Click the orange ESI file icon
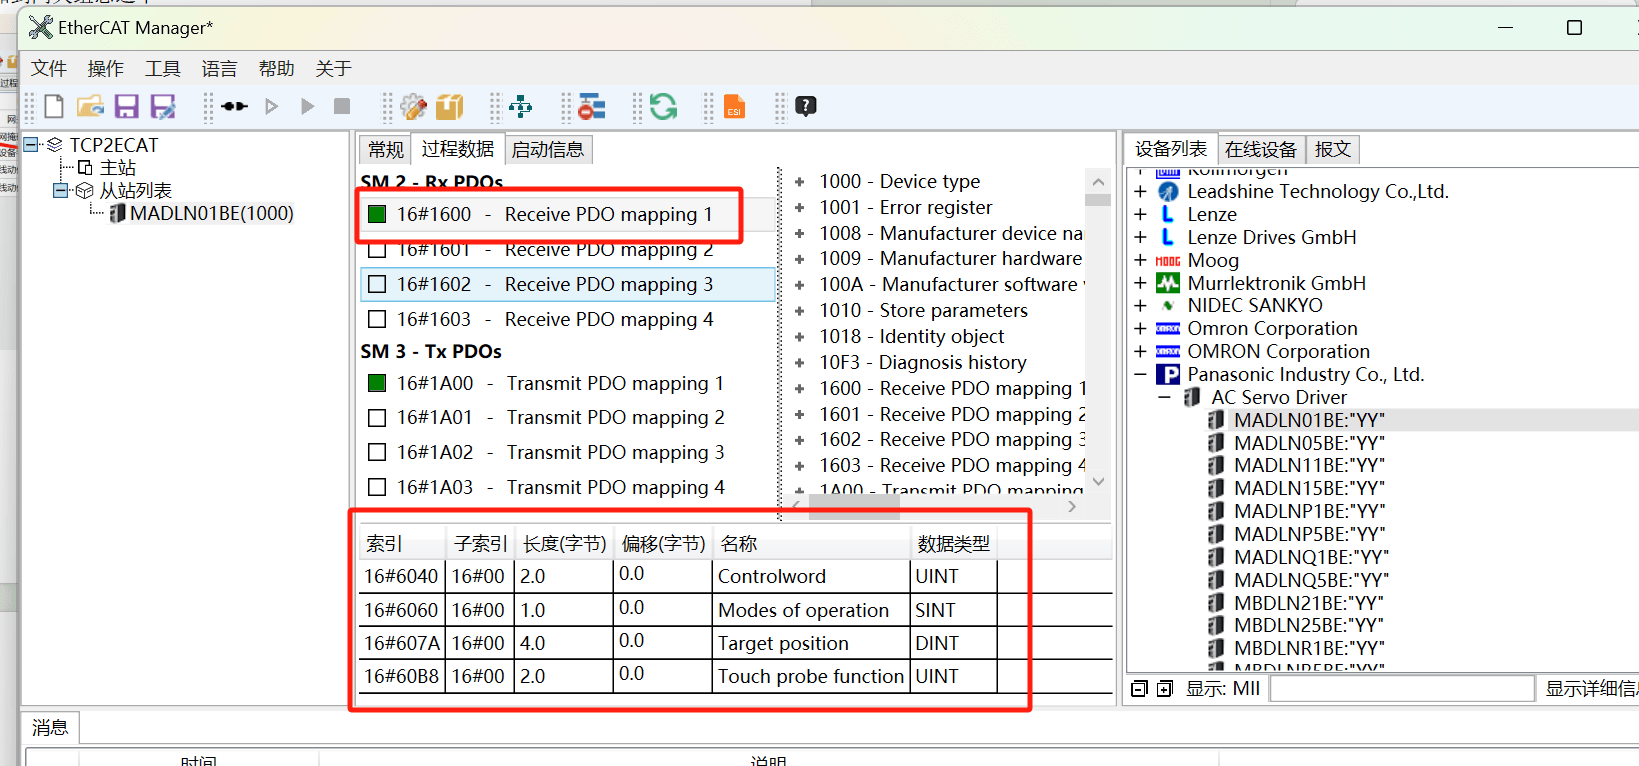The width and height of the screenshot is (1639, 766). point(734,106)
